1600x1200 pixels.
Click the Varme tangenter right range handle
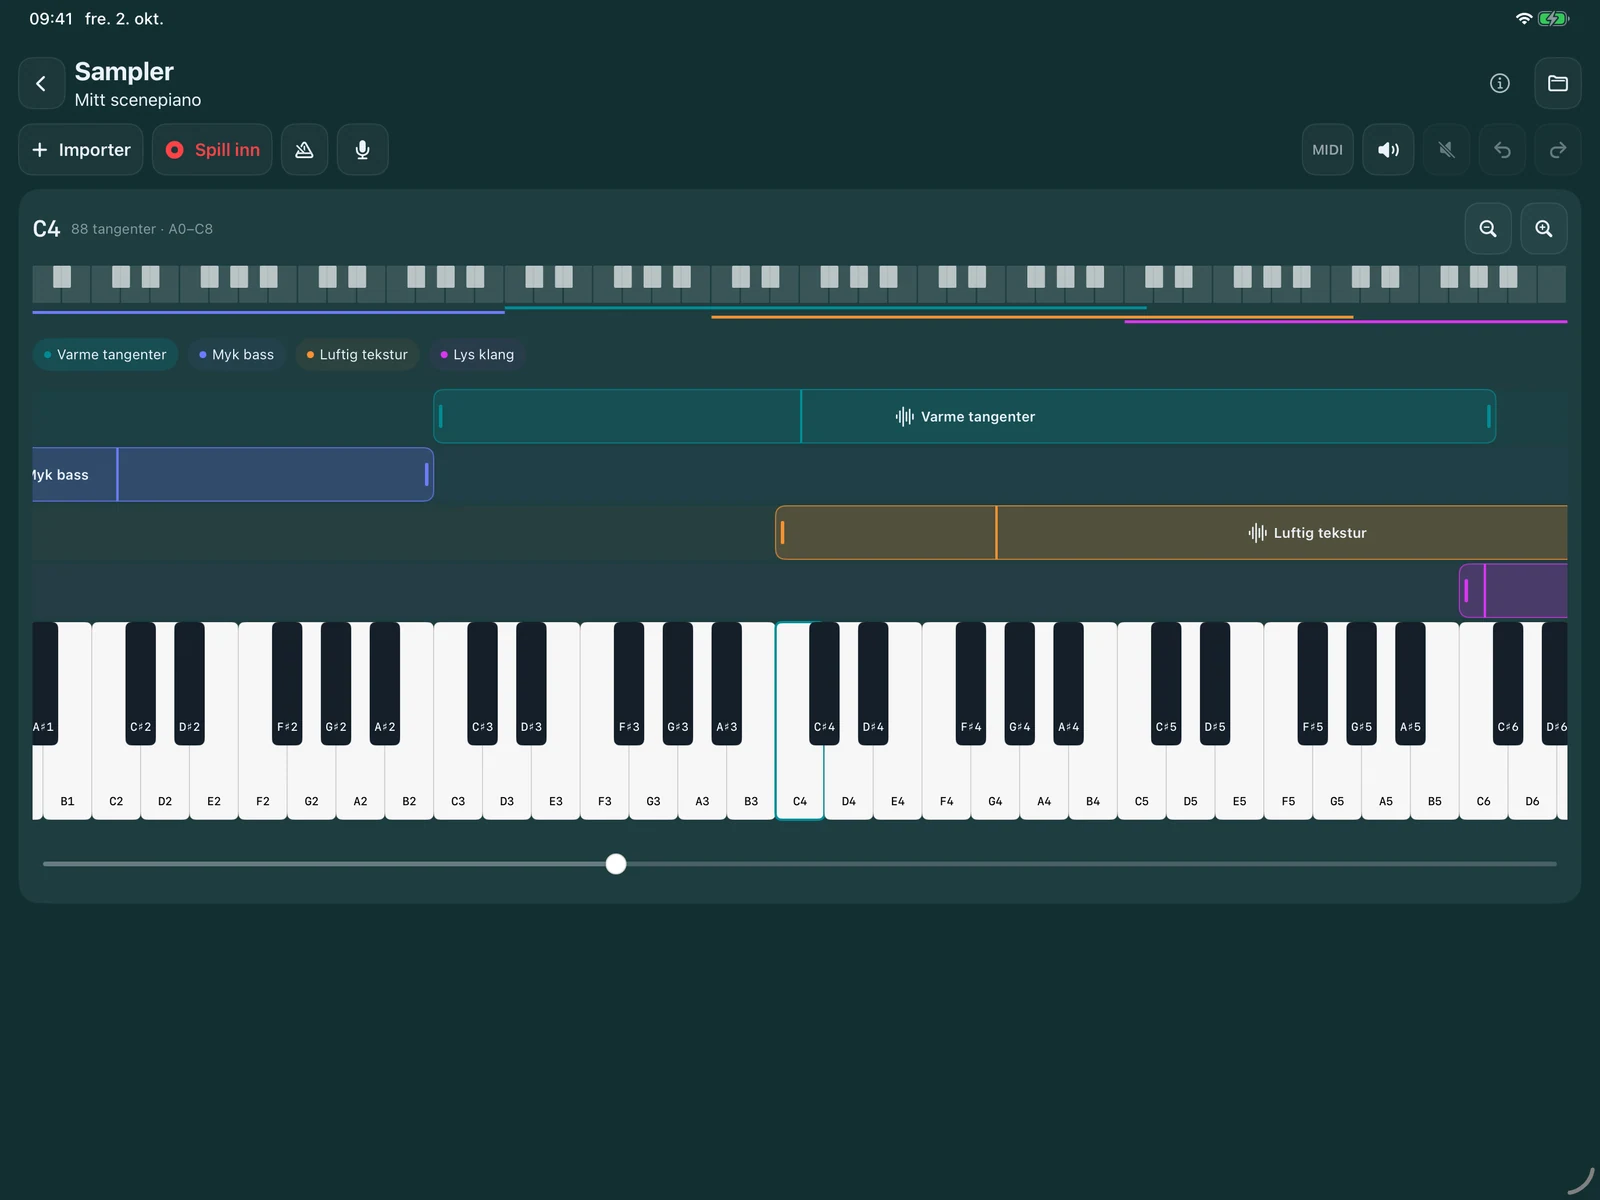coord(1488,417)
